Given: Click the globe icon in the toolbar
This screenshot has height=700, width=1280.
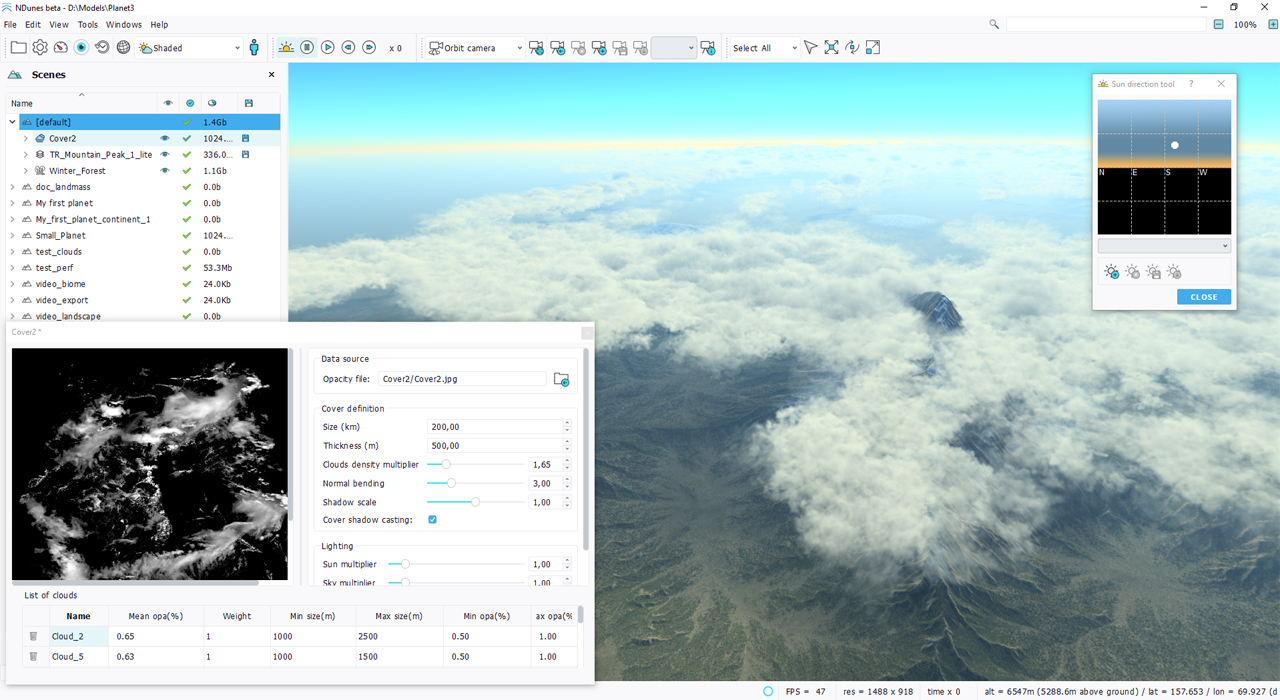Looking at the screenshot, I should pyautogui.click(x=124, y=47).
